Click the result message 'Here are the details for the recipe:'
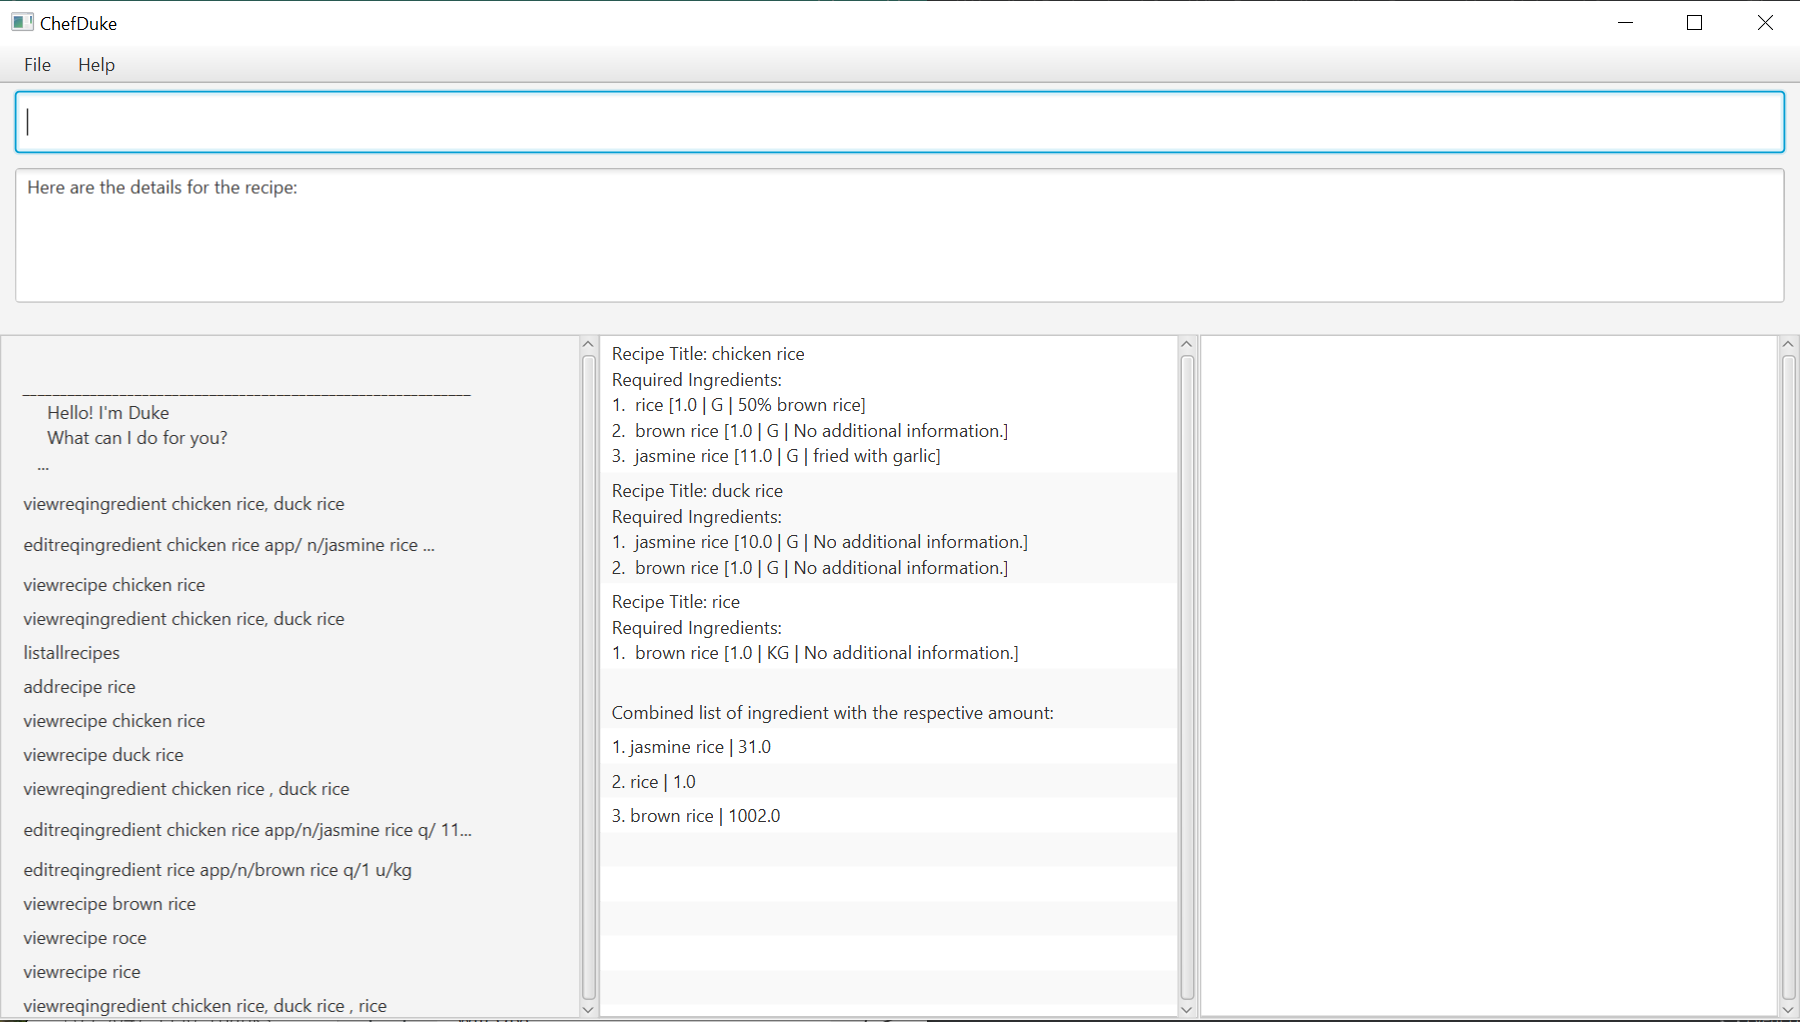Viewport: 1800px width, 1022px height. 162,187
